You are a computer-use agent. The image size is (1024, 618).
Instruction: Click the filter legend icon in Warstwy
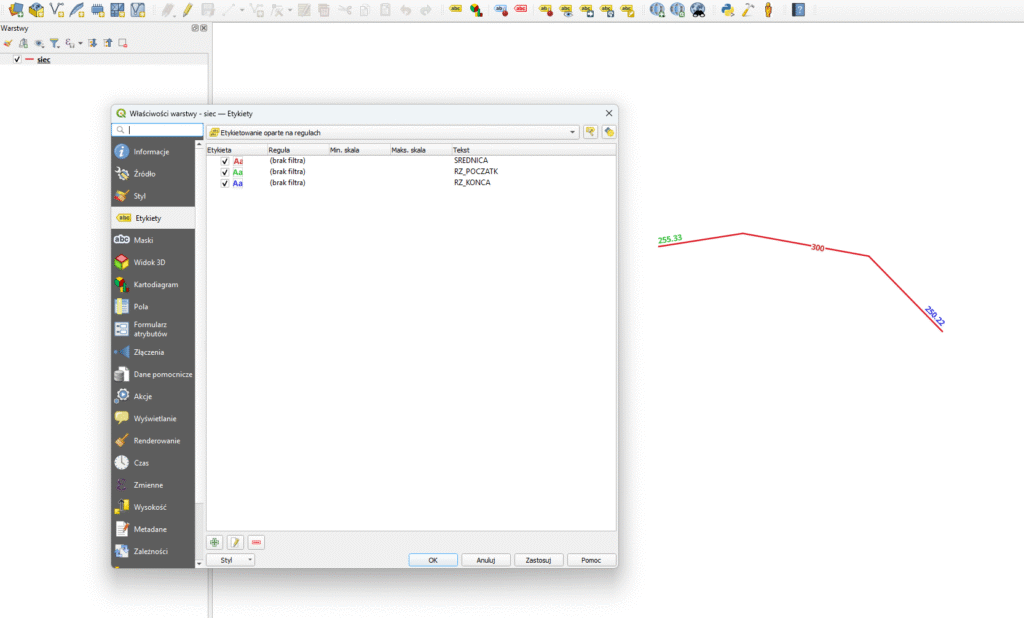point(54,43)
